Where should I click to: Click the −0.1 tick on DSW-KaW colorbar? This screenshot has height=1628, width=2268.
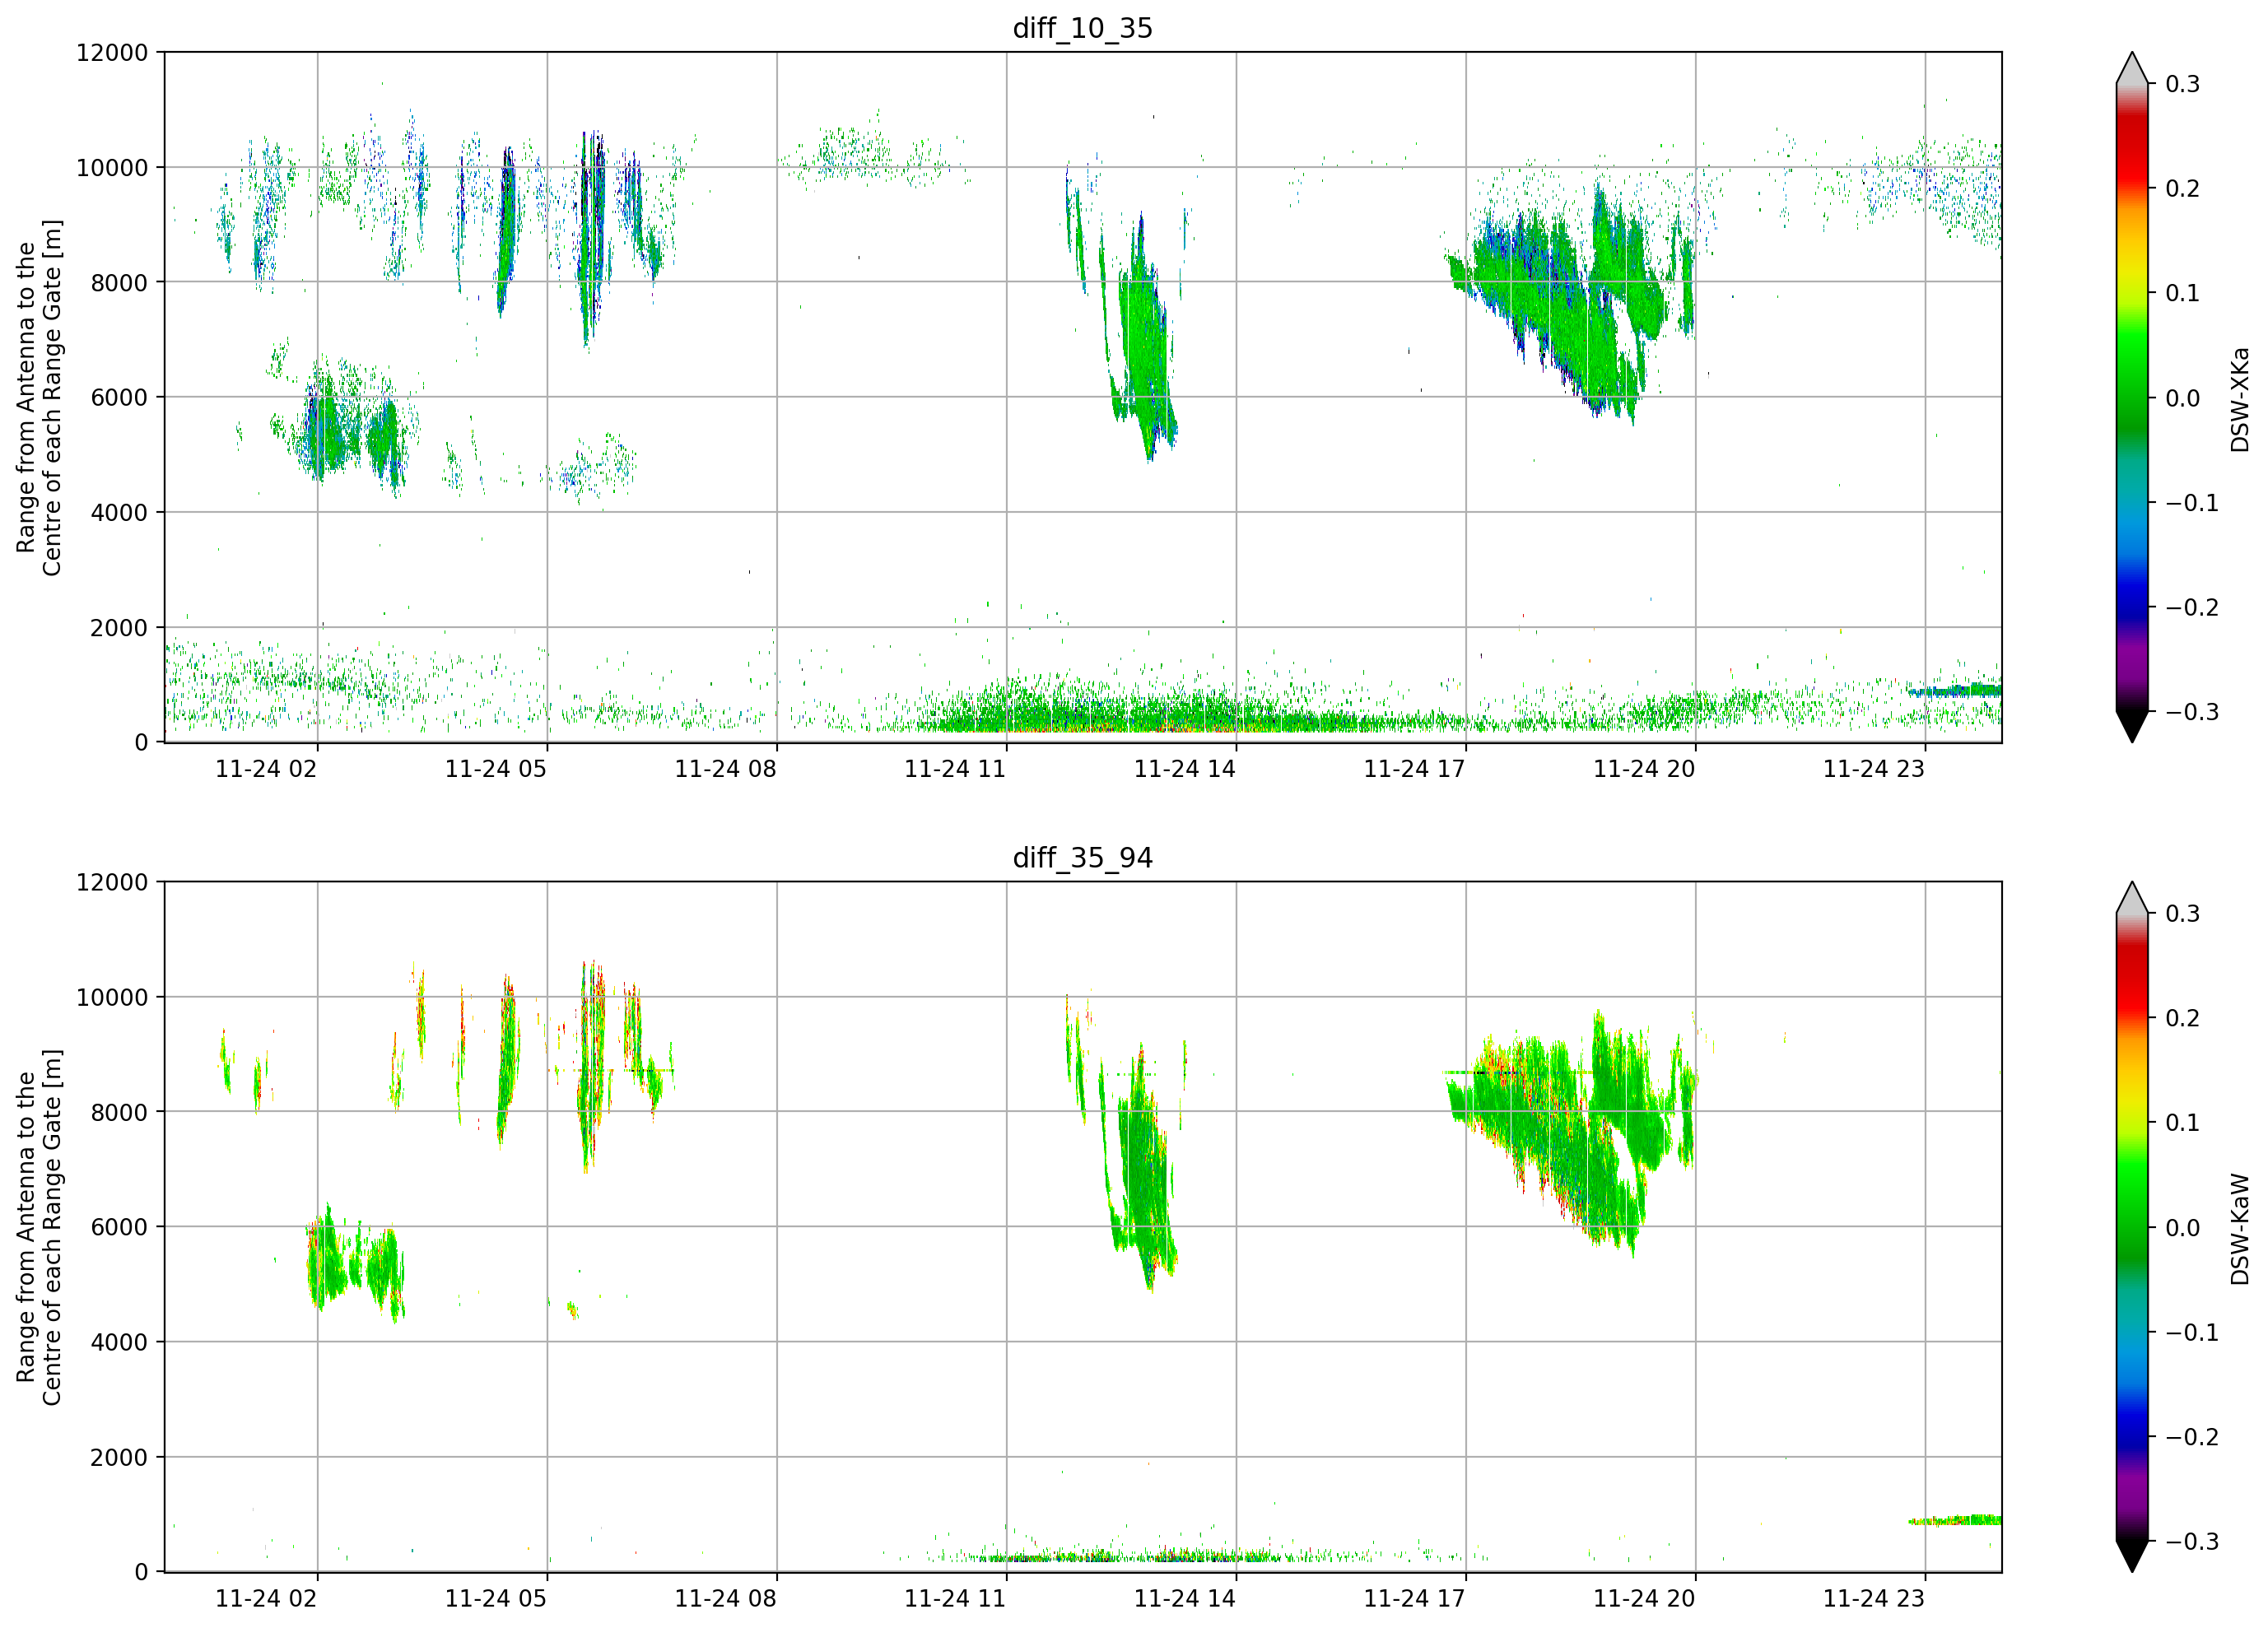[2192, 1333]
